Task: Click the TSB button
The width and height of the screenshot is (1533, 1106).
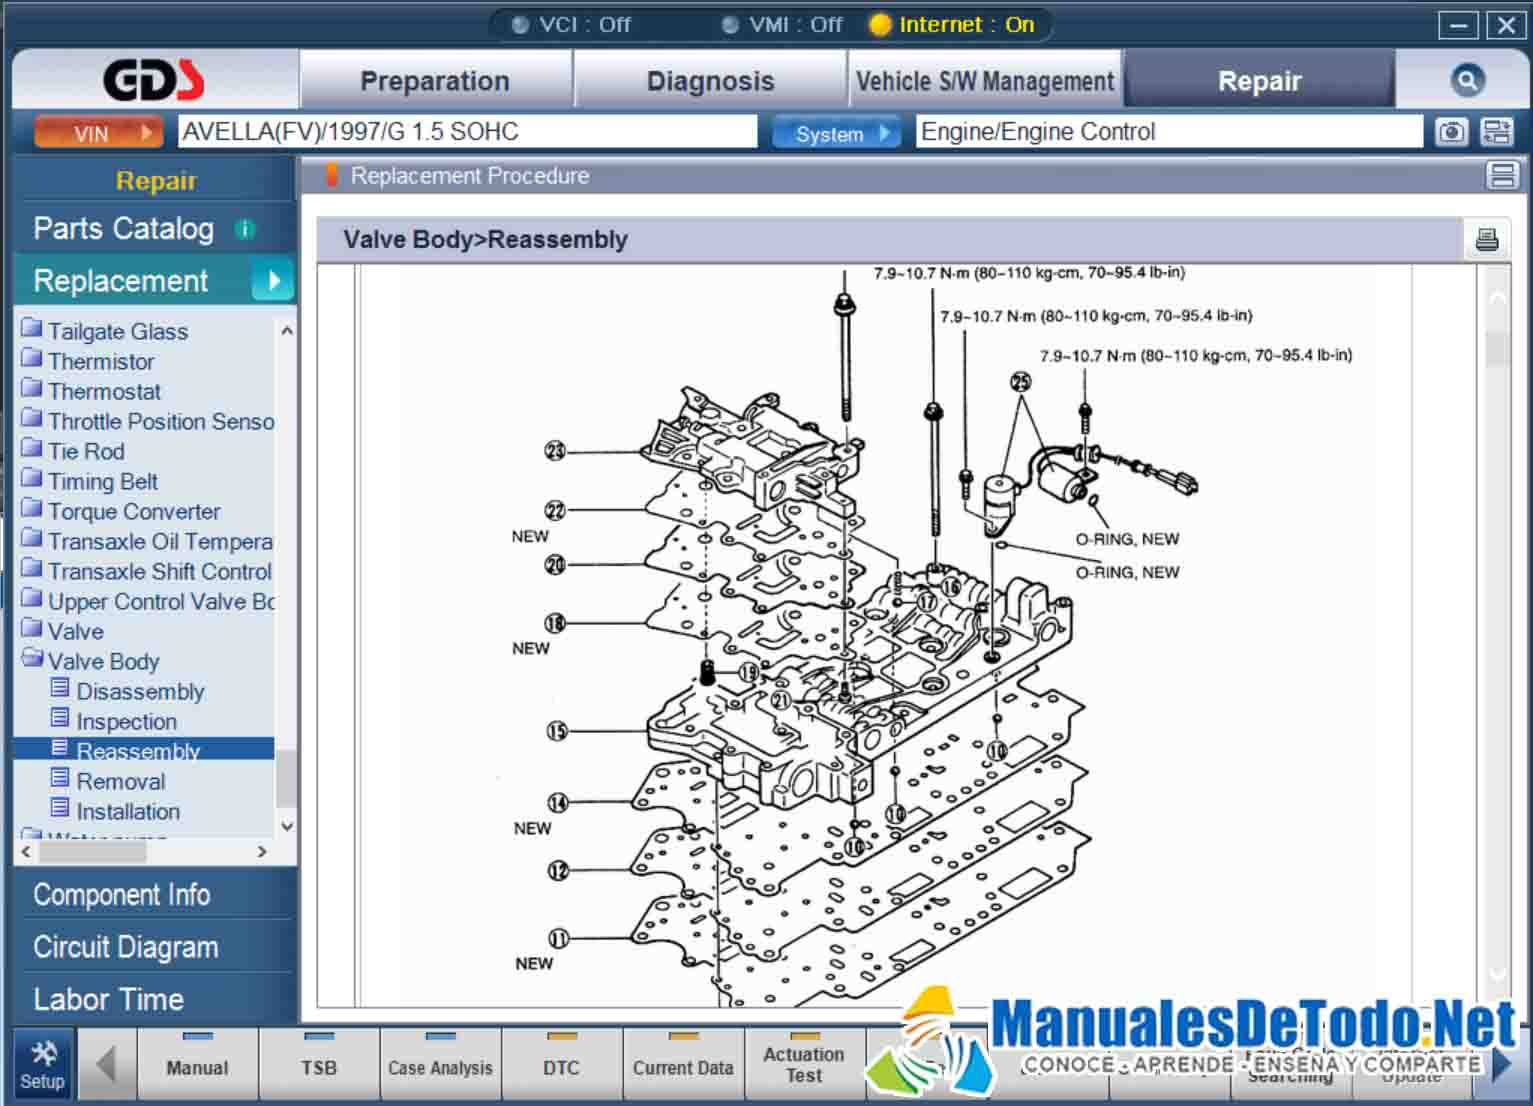Action: (x=319, y=1066)
